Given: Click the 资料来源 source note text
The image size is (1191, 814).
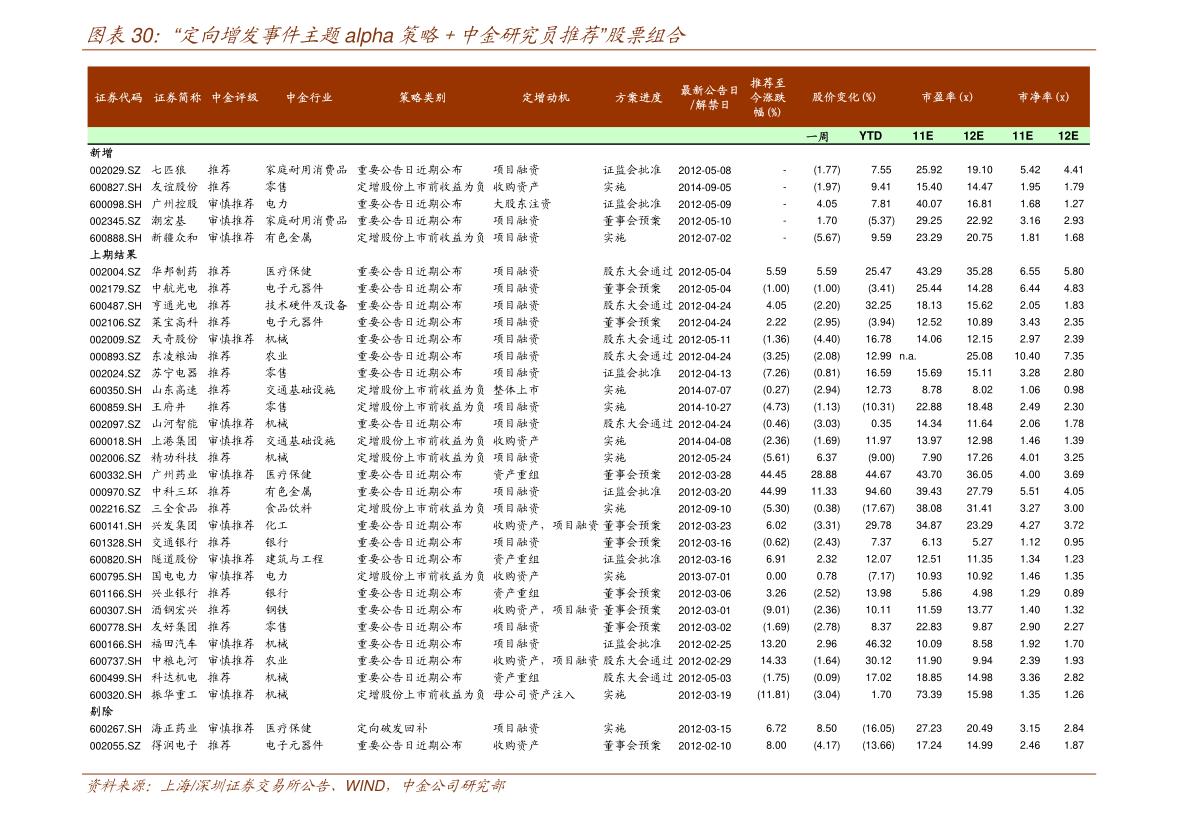Looking at the screenshot, I should [296, 787].
